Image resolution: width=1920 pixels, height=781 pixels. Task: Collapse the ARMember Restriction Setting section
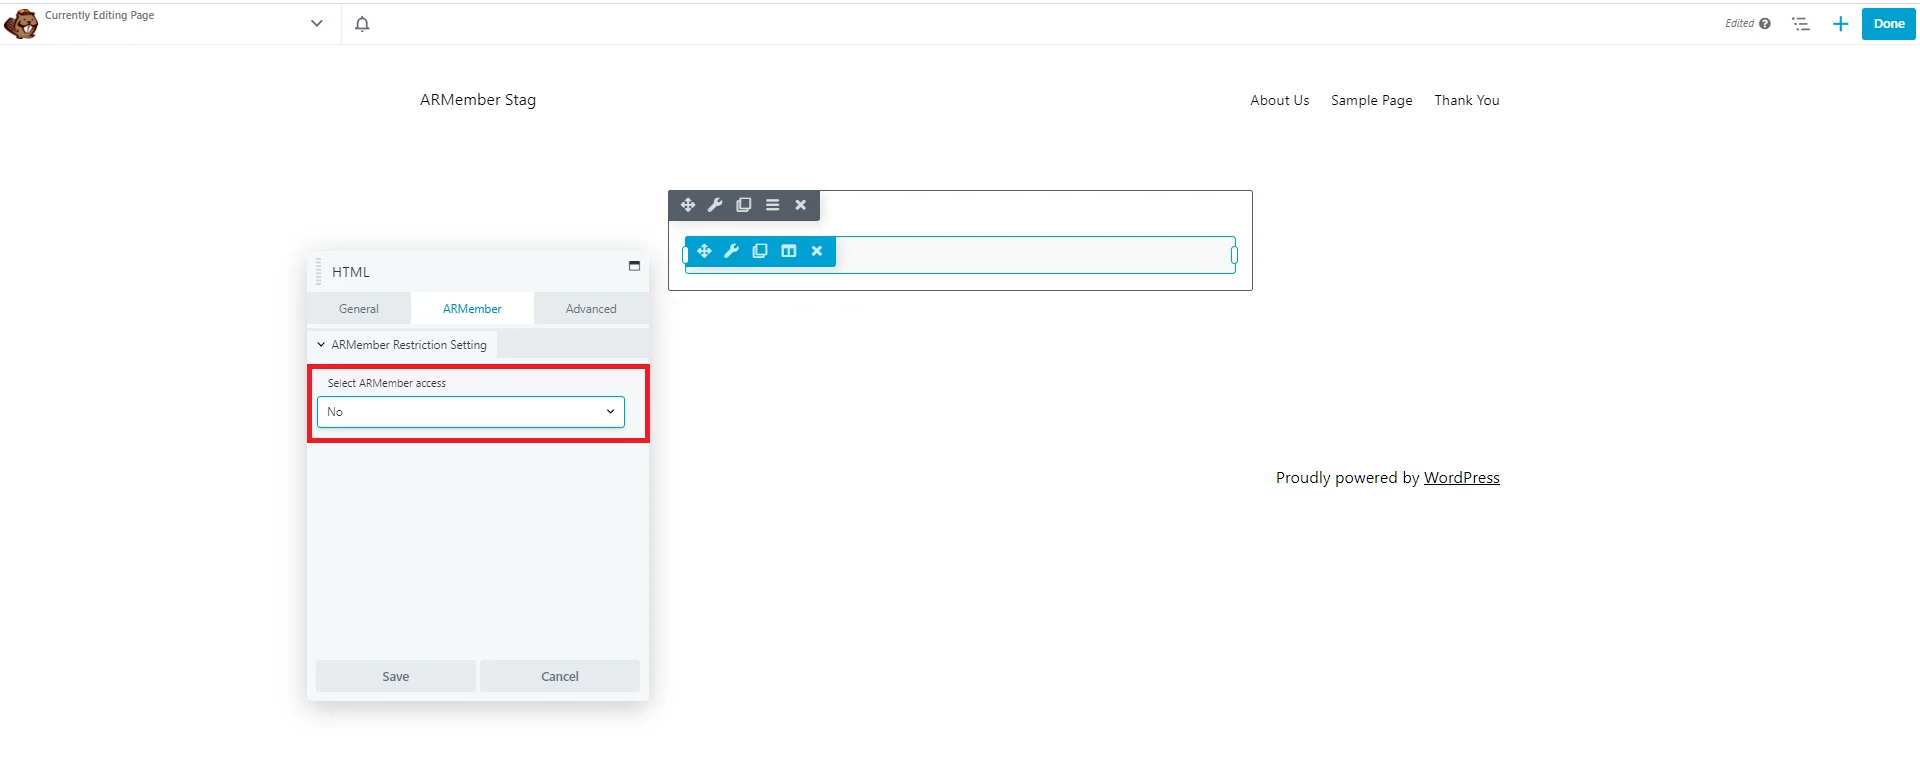tap(402, 345)
